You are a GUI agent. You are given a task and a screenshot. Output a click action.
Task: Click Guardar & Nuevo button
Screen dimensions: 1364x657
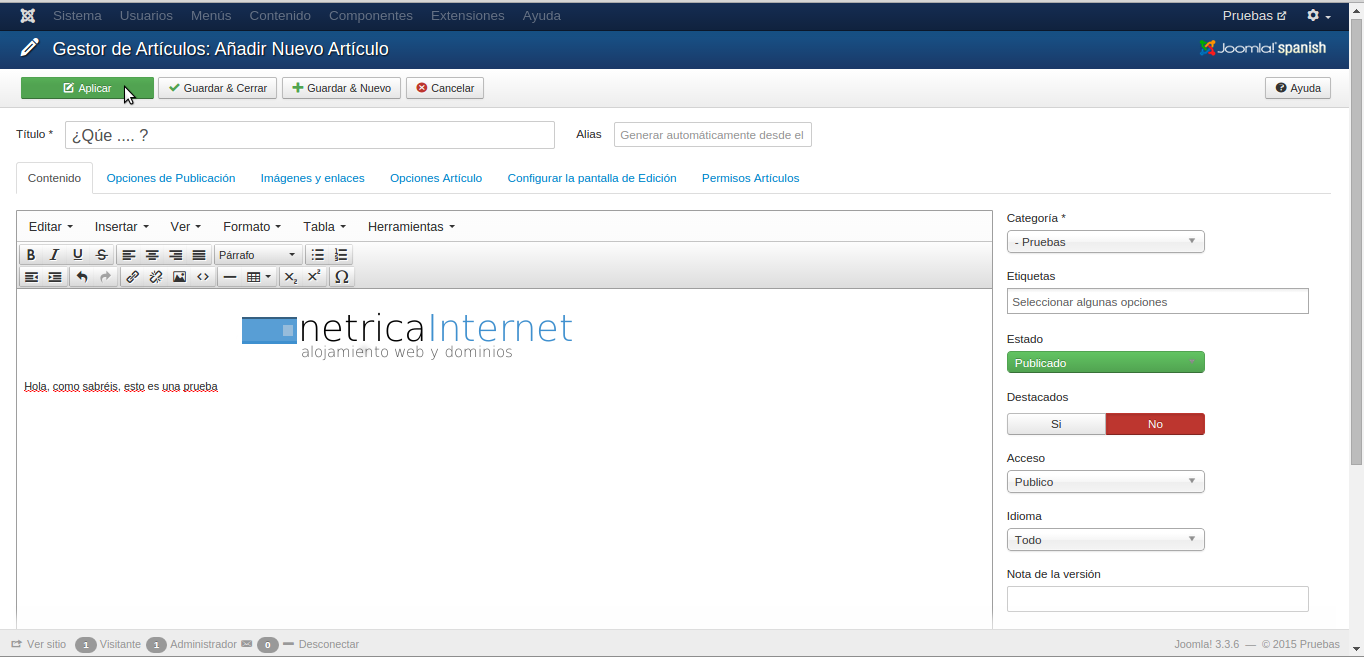[x=341, y=88]
